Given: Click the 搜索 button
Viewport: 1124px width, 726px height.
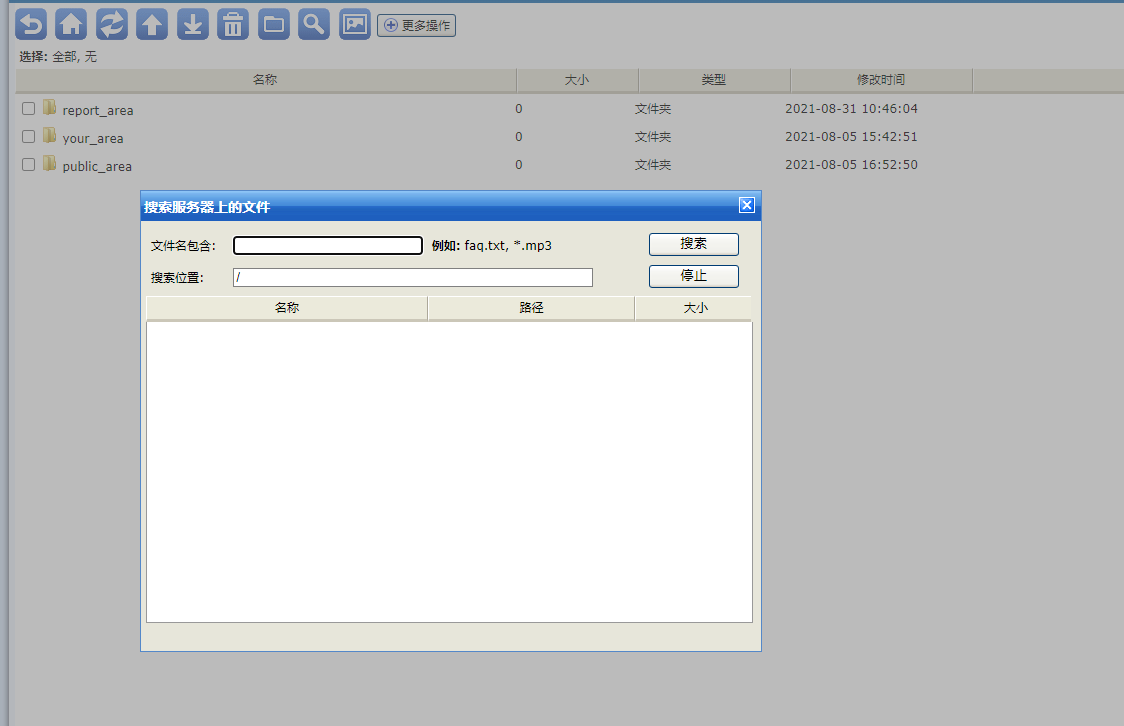Looking at the screenshot, I should click(x=694, y=244).
